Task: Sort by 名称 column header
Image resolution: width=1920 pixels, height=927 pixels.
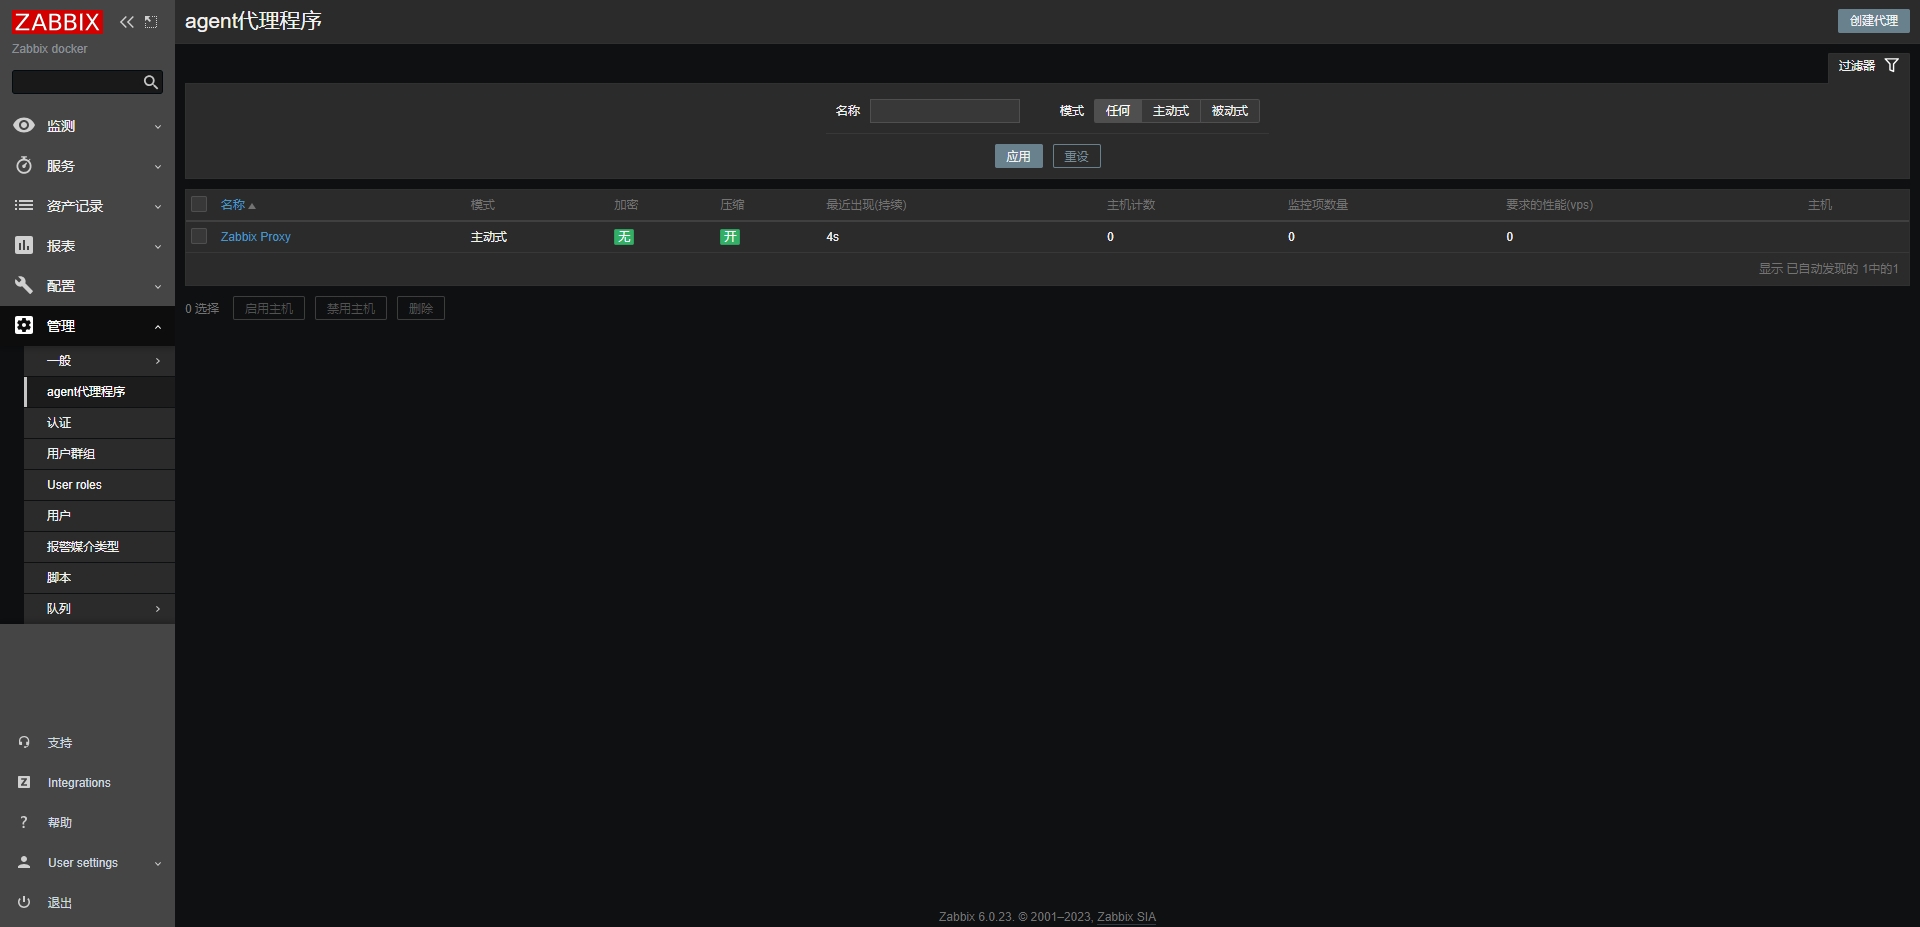Action: point(238,205)
